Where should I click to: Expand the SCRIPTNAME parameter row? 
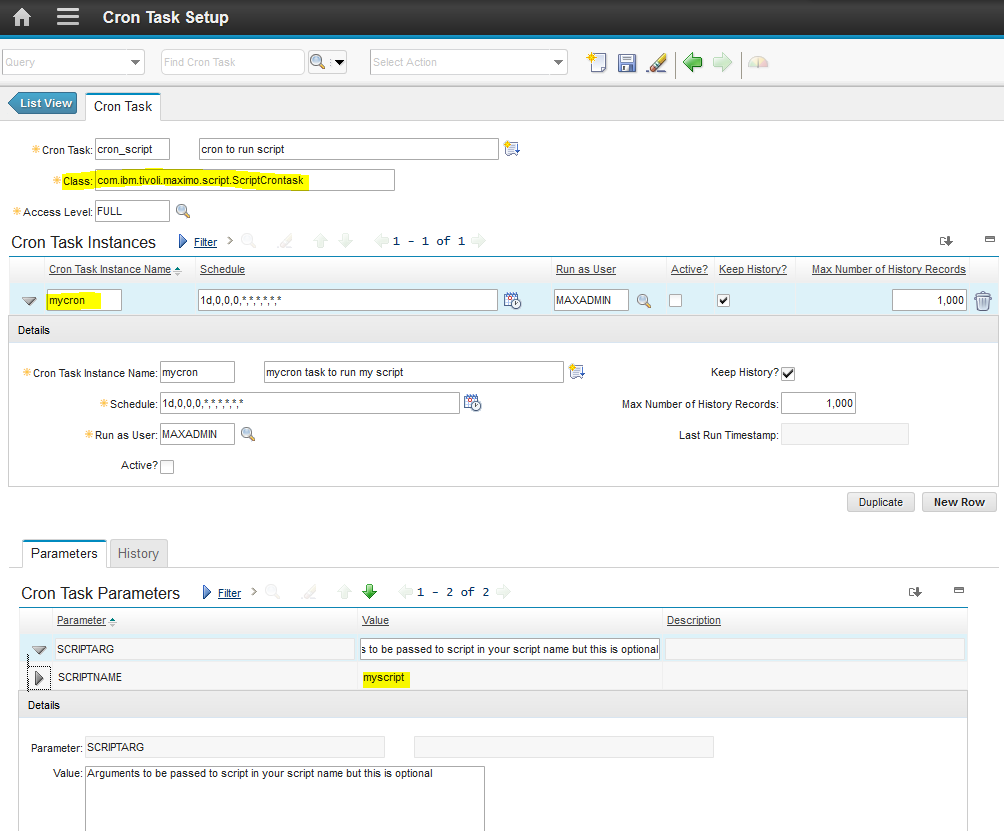[x=39, y=677]
